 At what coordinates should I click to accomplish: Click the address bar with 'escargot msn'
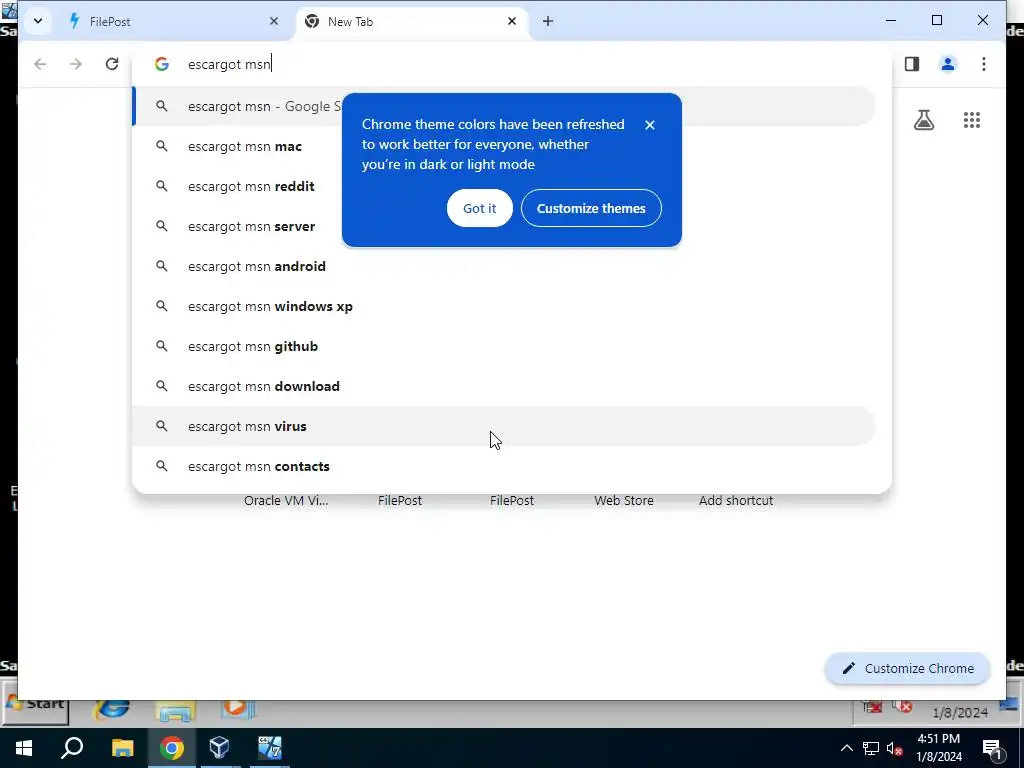point(509,64)
